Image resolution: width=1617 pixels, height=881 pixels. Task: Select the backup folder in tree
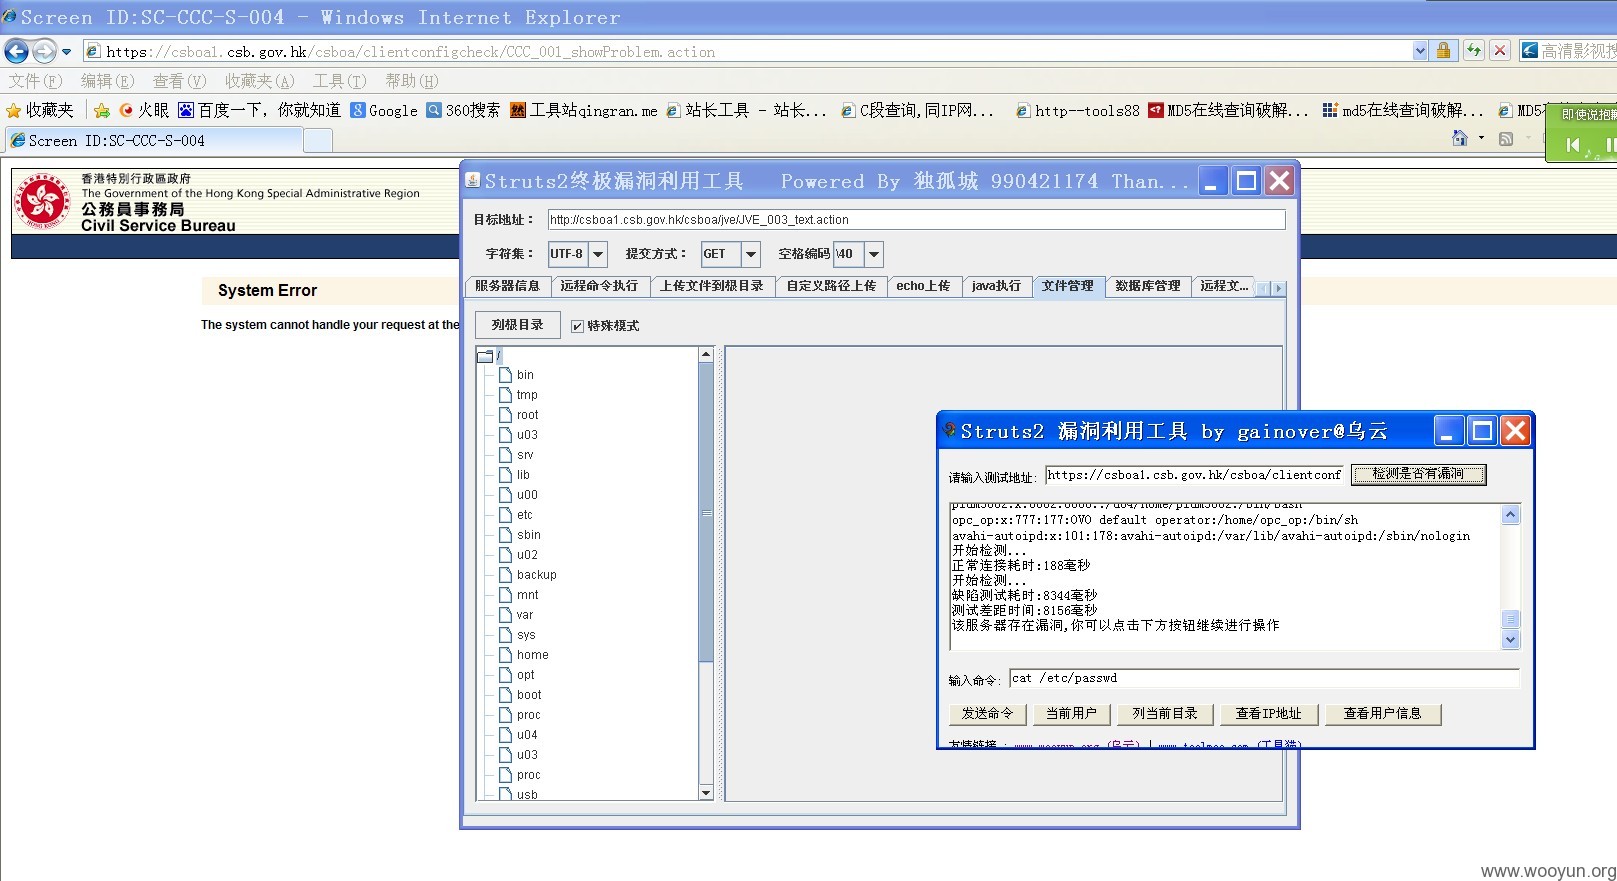(x=537, y=575)
